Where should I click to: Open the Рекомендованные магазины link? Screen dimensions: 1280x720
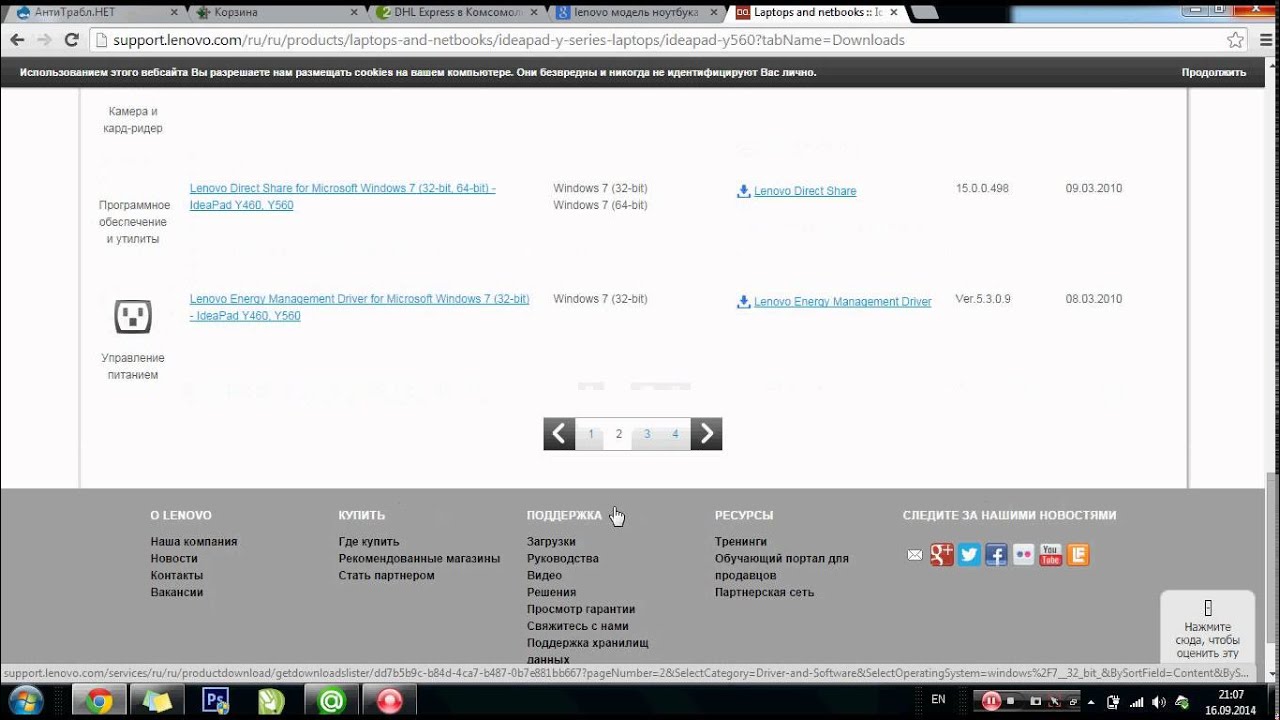[419, 558]
